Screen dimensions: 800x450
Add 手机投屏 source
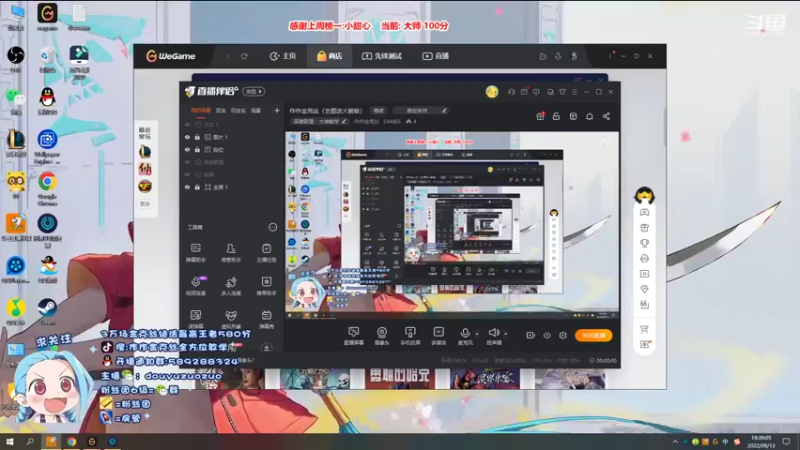tap(410, 336)
